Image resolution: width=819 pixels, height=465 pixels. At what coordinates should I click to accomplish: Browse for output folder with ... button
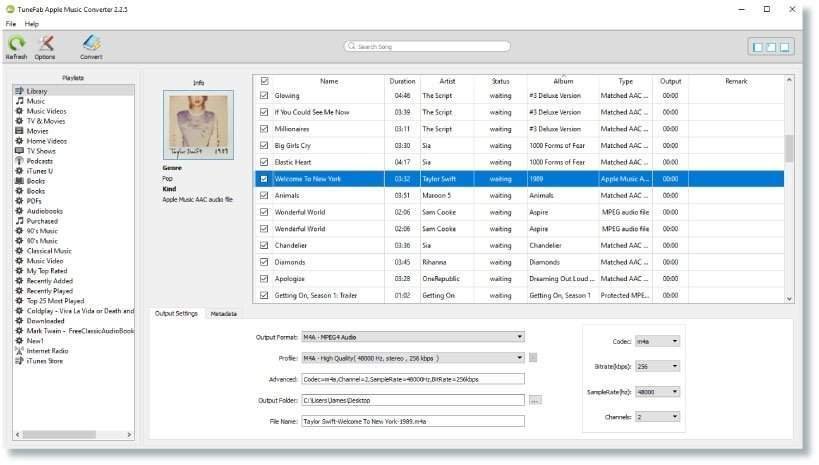[x=535, y=400]
